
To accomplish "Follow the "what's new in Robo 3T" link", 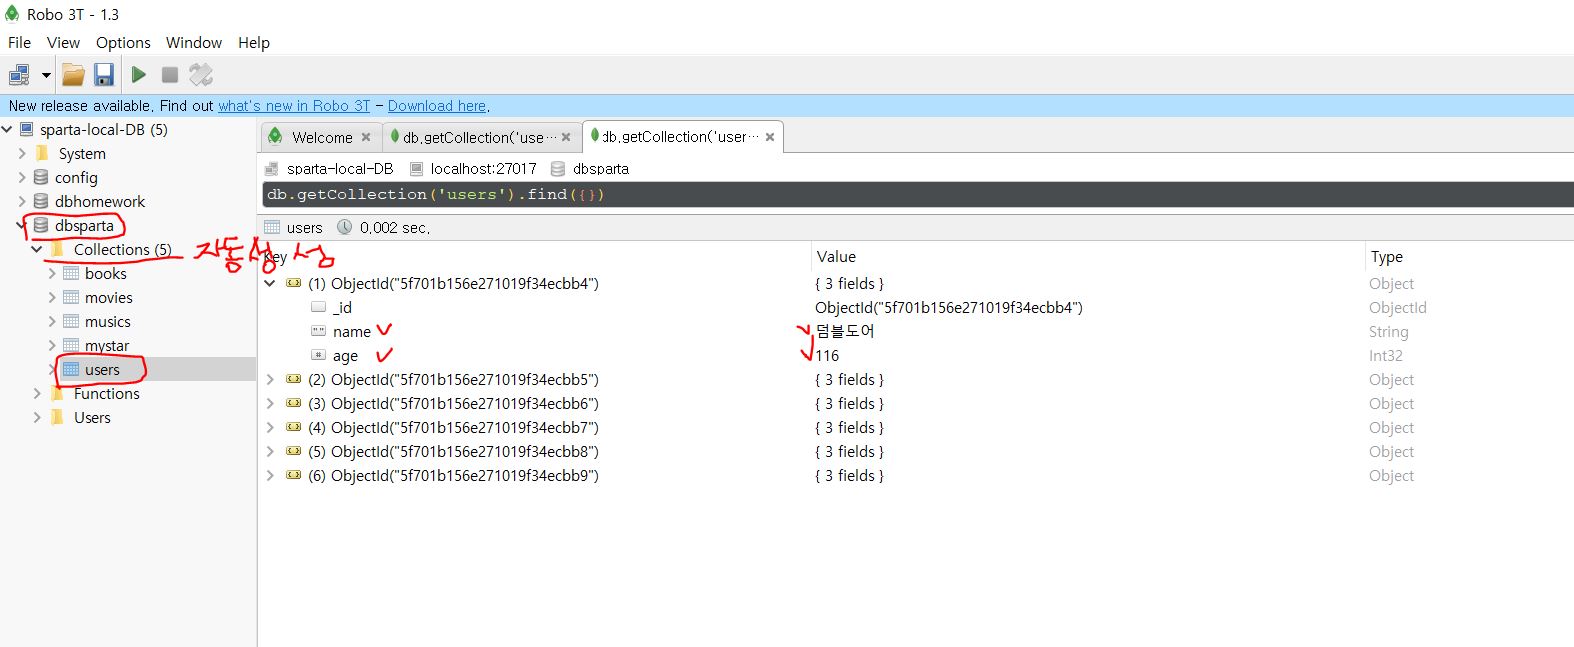I will tap(294, 106).
